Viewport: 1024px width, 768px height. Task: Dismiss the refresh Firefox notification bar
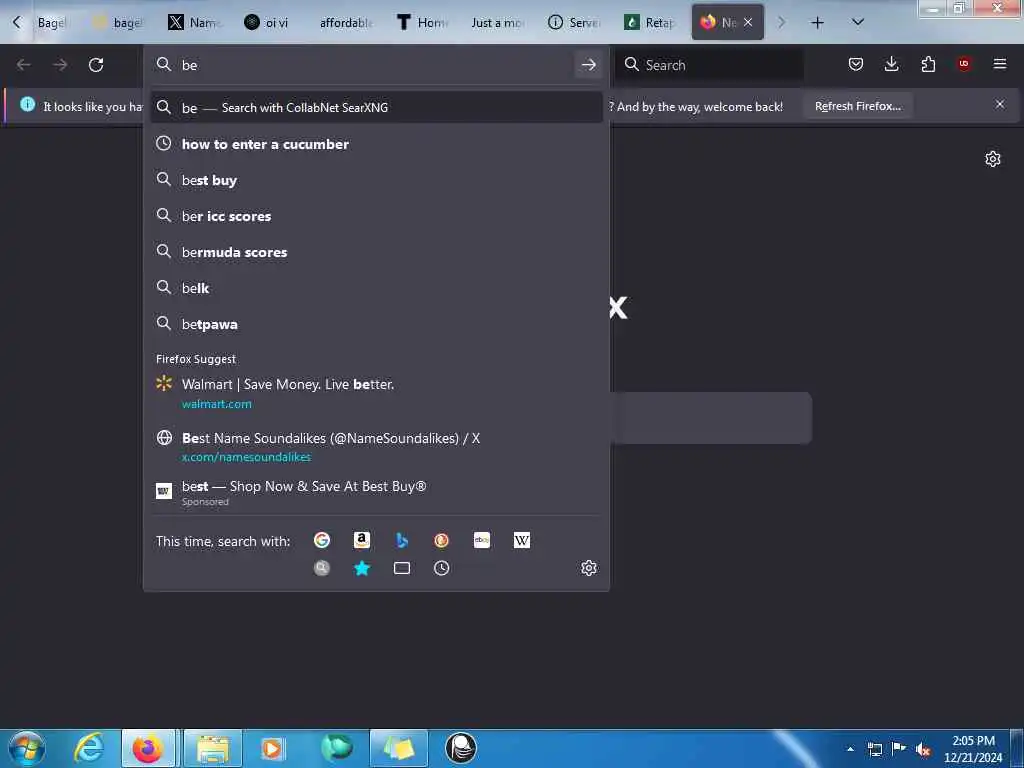[1000, 104]
